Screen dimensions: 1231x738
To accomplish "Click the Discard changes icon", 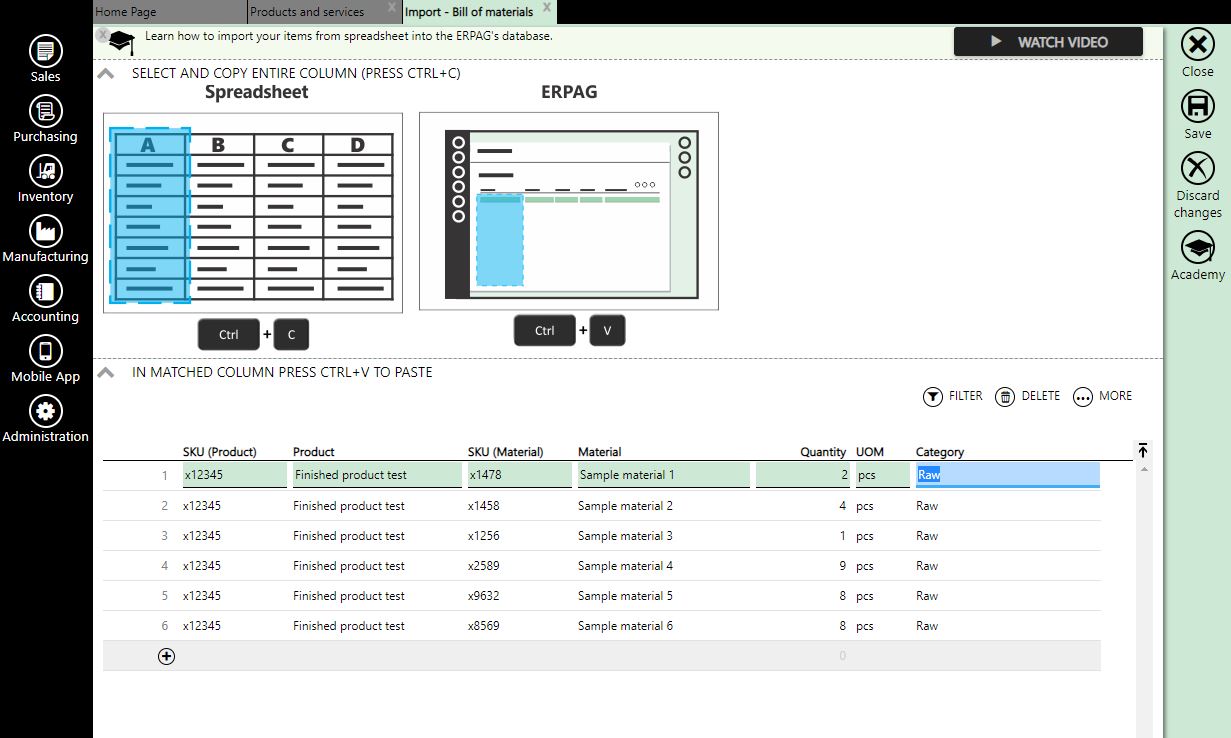I will [x=1197, y=168].
